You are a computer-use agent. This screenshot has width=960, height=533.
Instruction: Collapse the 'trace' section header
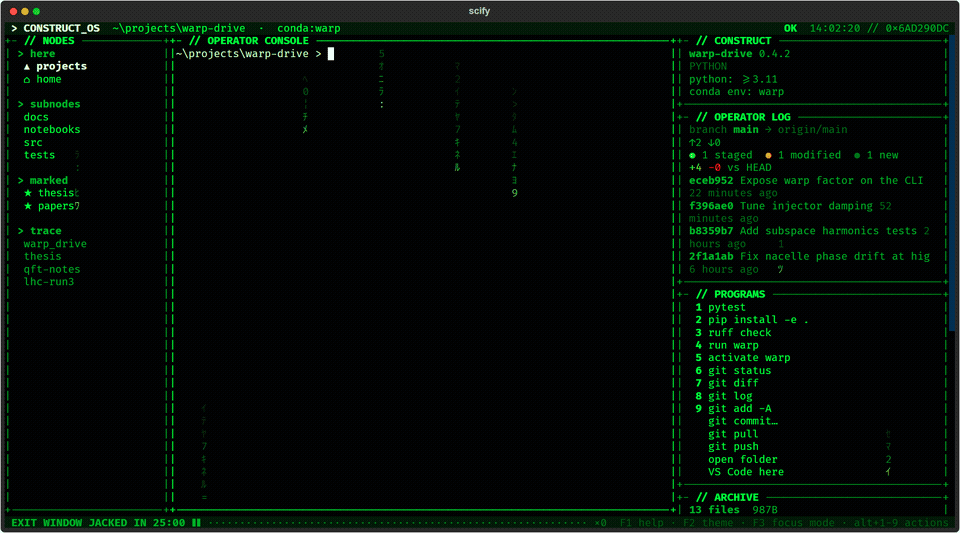pos(39,231)
